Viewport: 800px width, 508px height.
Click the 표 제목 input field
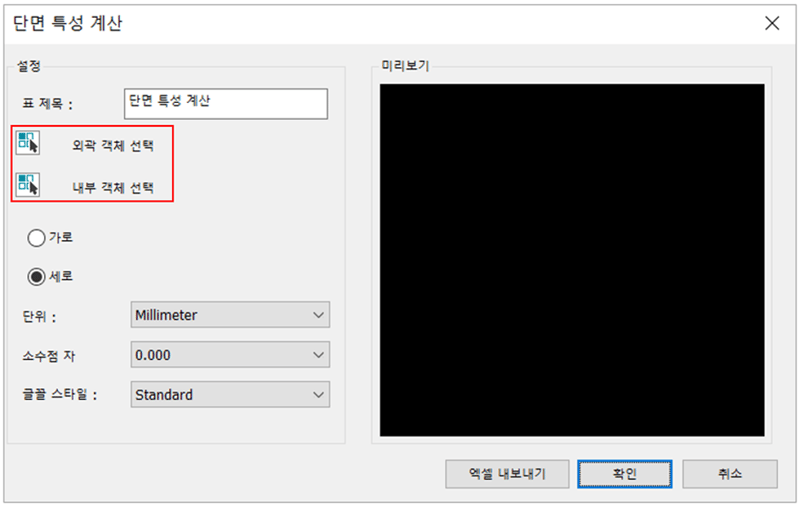(226, 104)
